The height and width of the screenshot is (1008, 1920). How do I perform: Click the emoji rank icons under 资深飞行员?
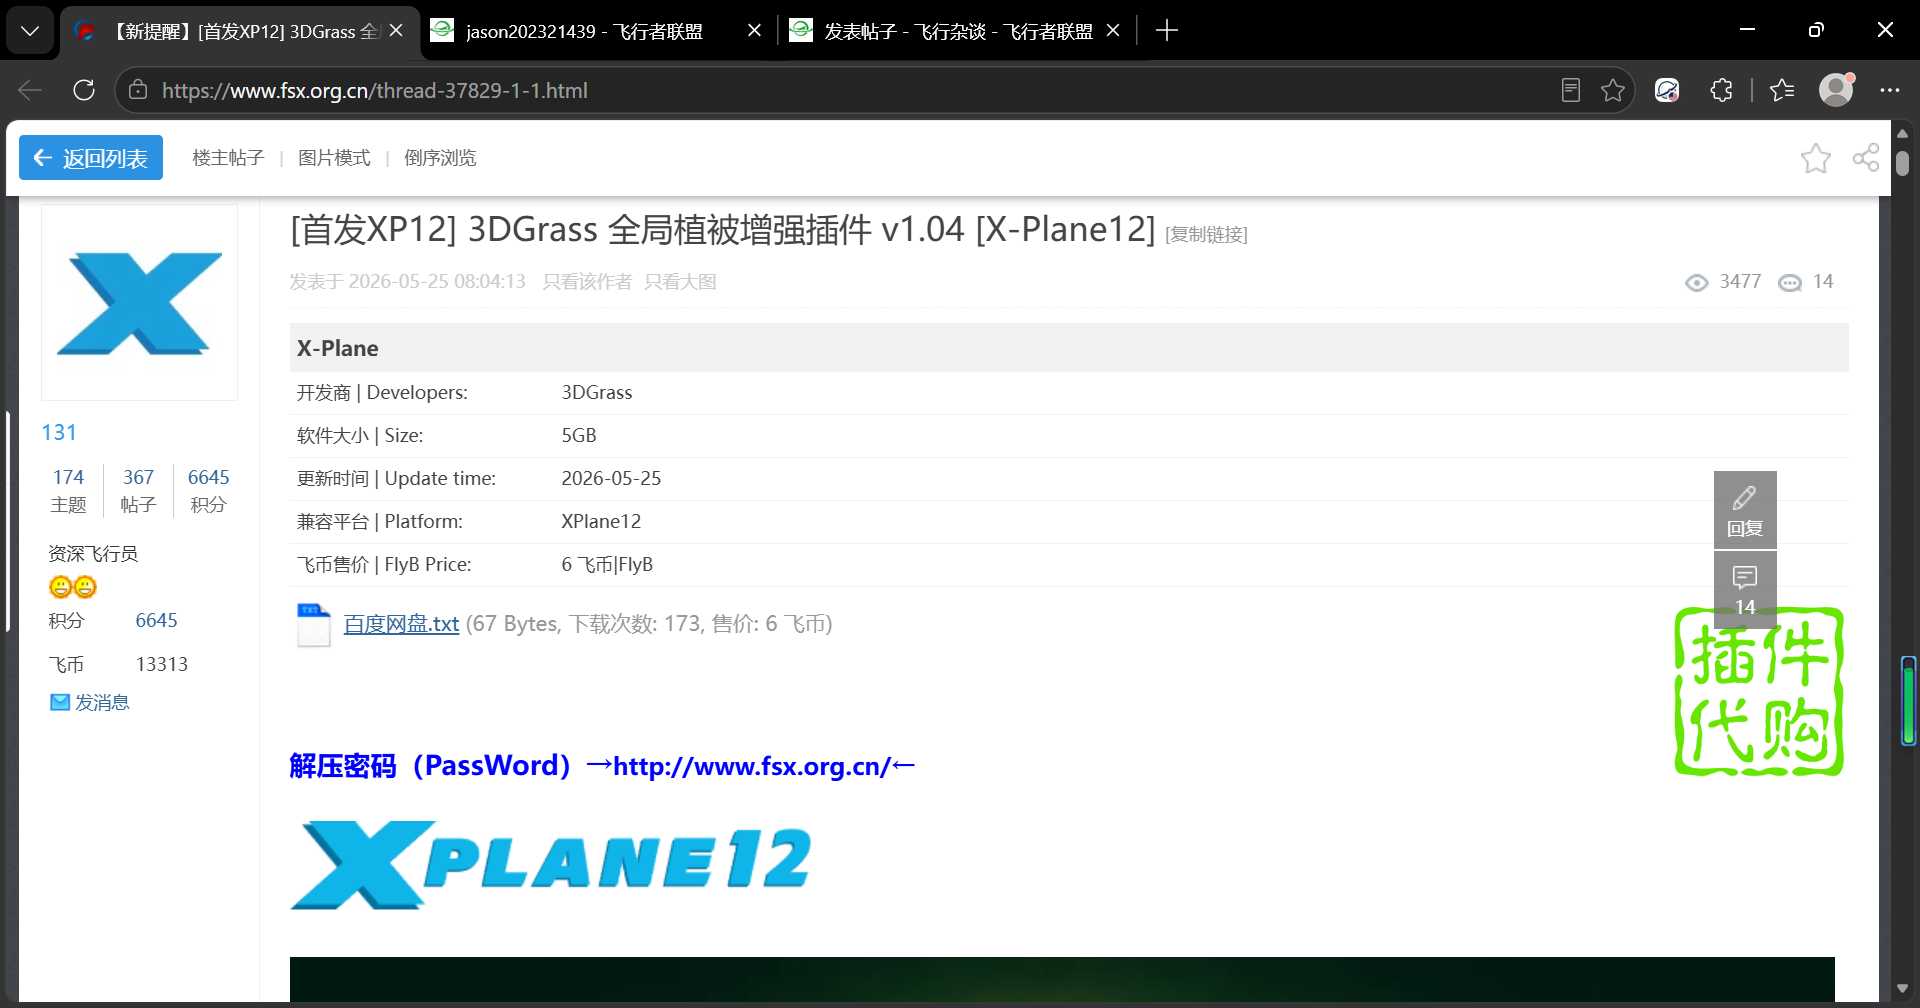tap(73, 587)
